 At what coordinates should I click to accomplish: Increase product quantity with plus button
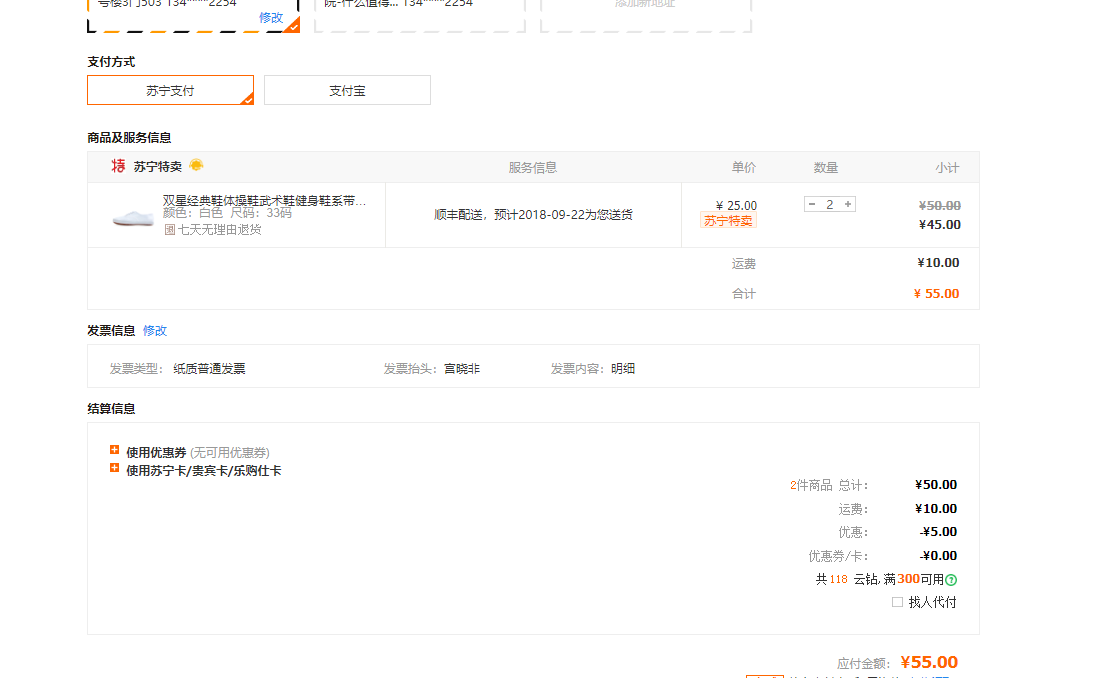point(848,204)
